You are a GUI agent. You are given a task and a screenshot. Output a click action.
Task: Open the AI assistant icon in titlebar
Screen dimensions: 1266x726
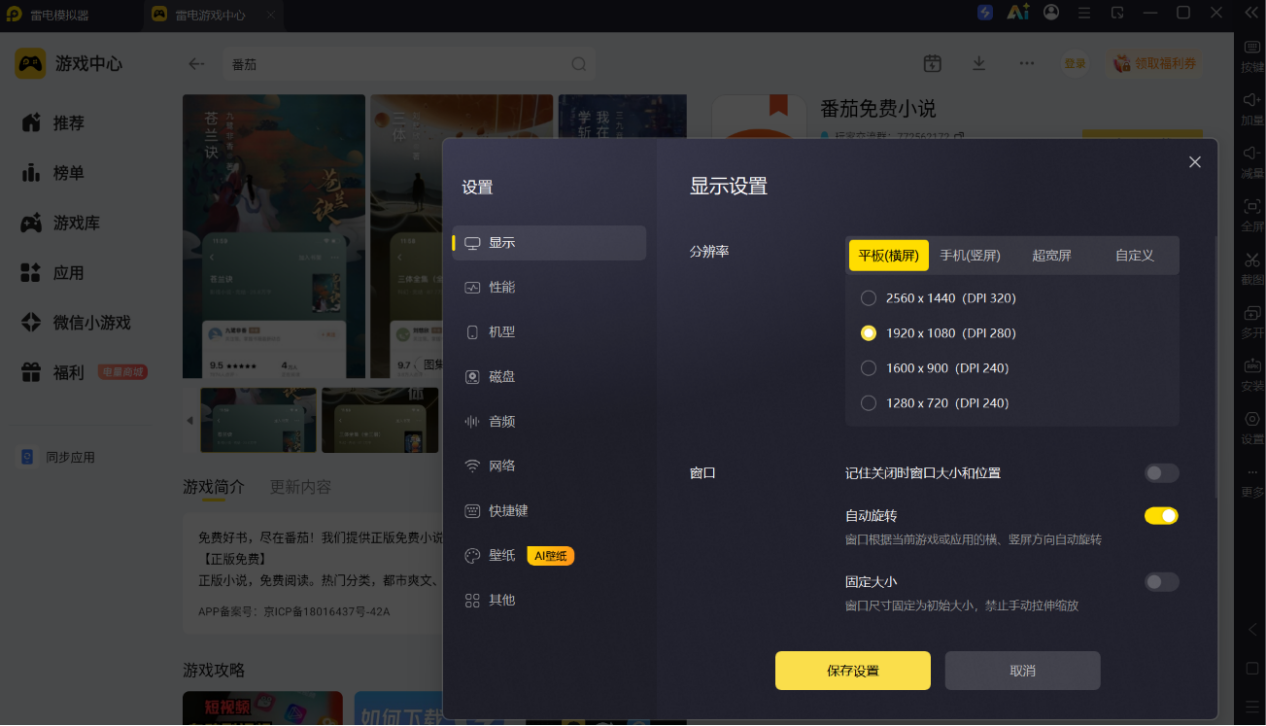point(1018,13)
